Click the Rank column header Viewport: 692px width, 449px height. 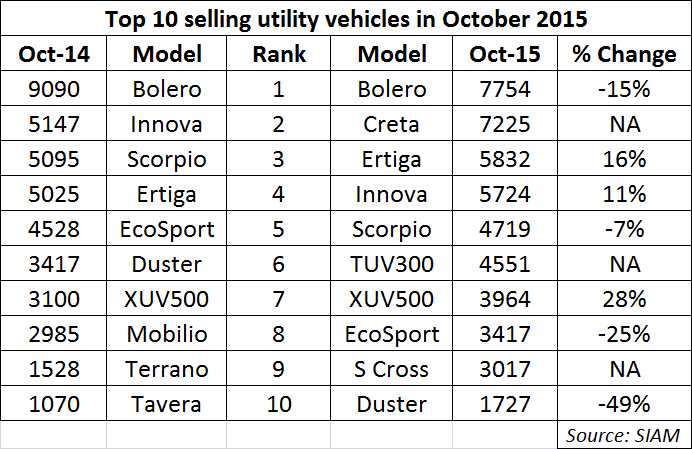point(278,54)
